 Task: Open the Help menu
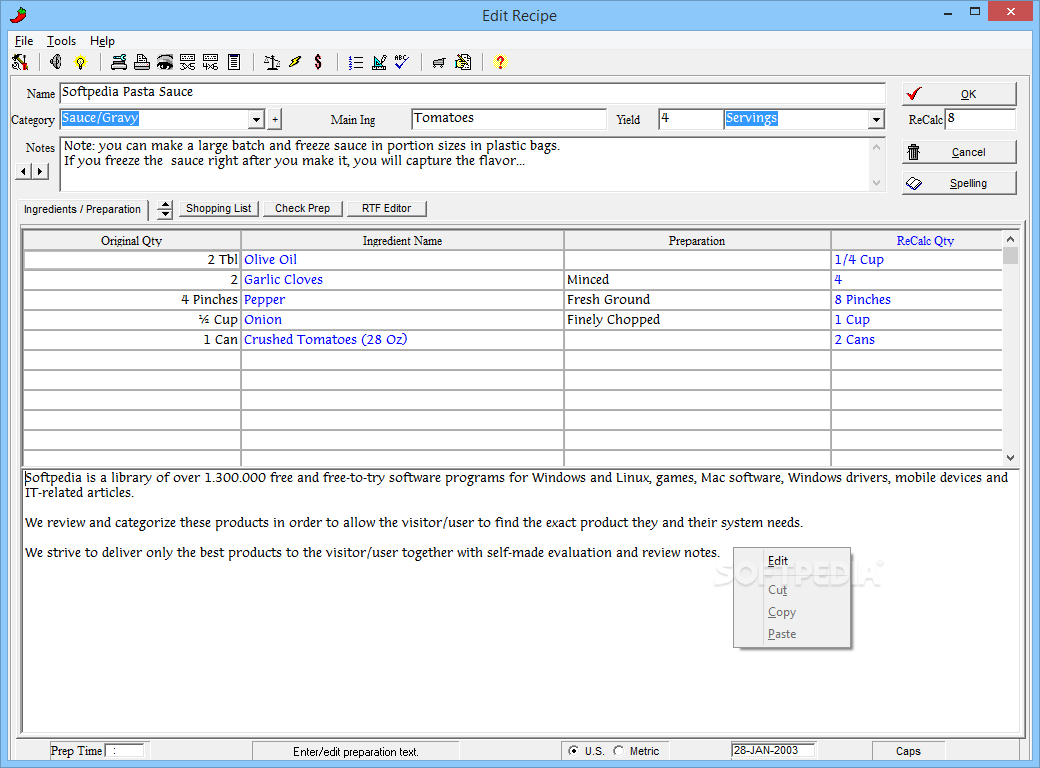pos(102,41)
